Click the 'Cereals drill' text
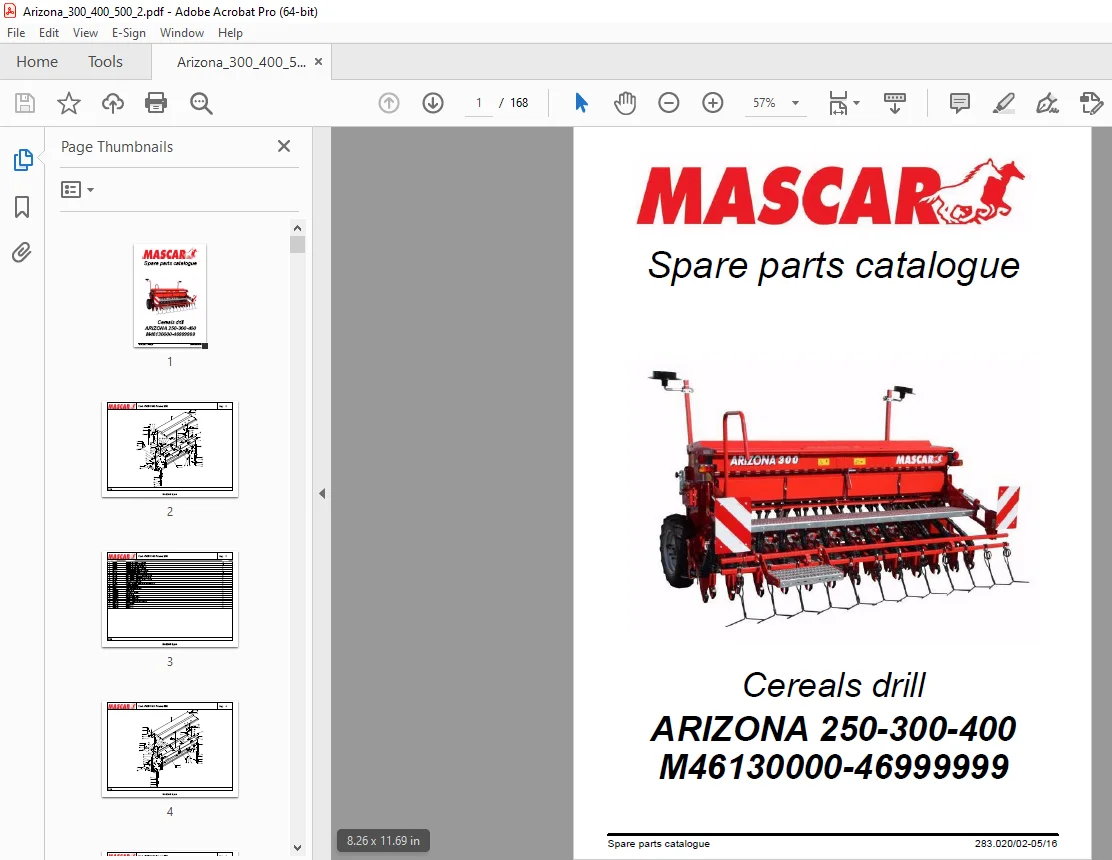 [x=834, y=685]
